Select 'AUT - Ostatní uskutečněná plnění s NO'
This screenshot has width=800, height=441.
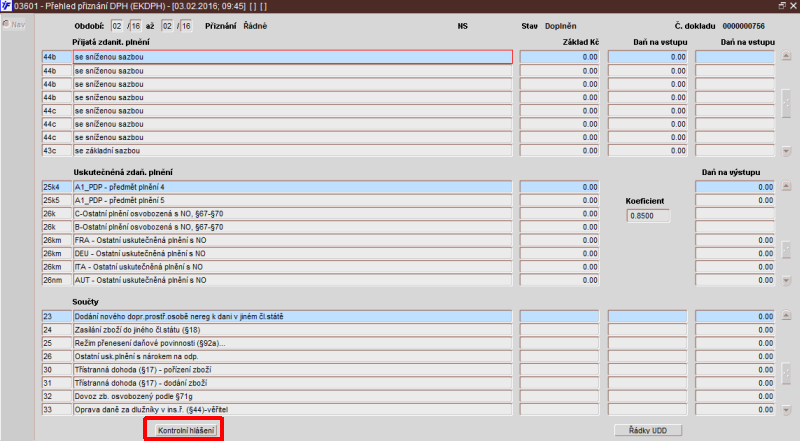click(292, 280)
